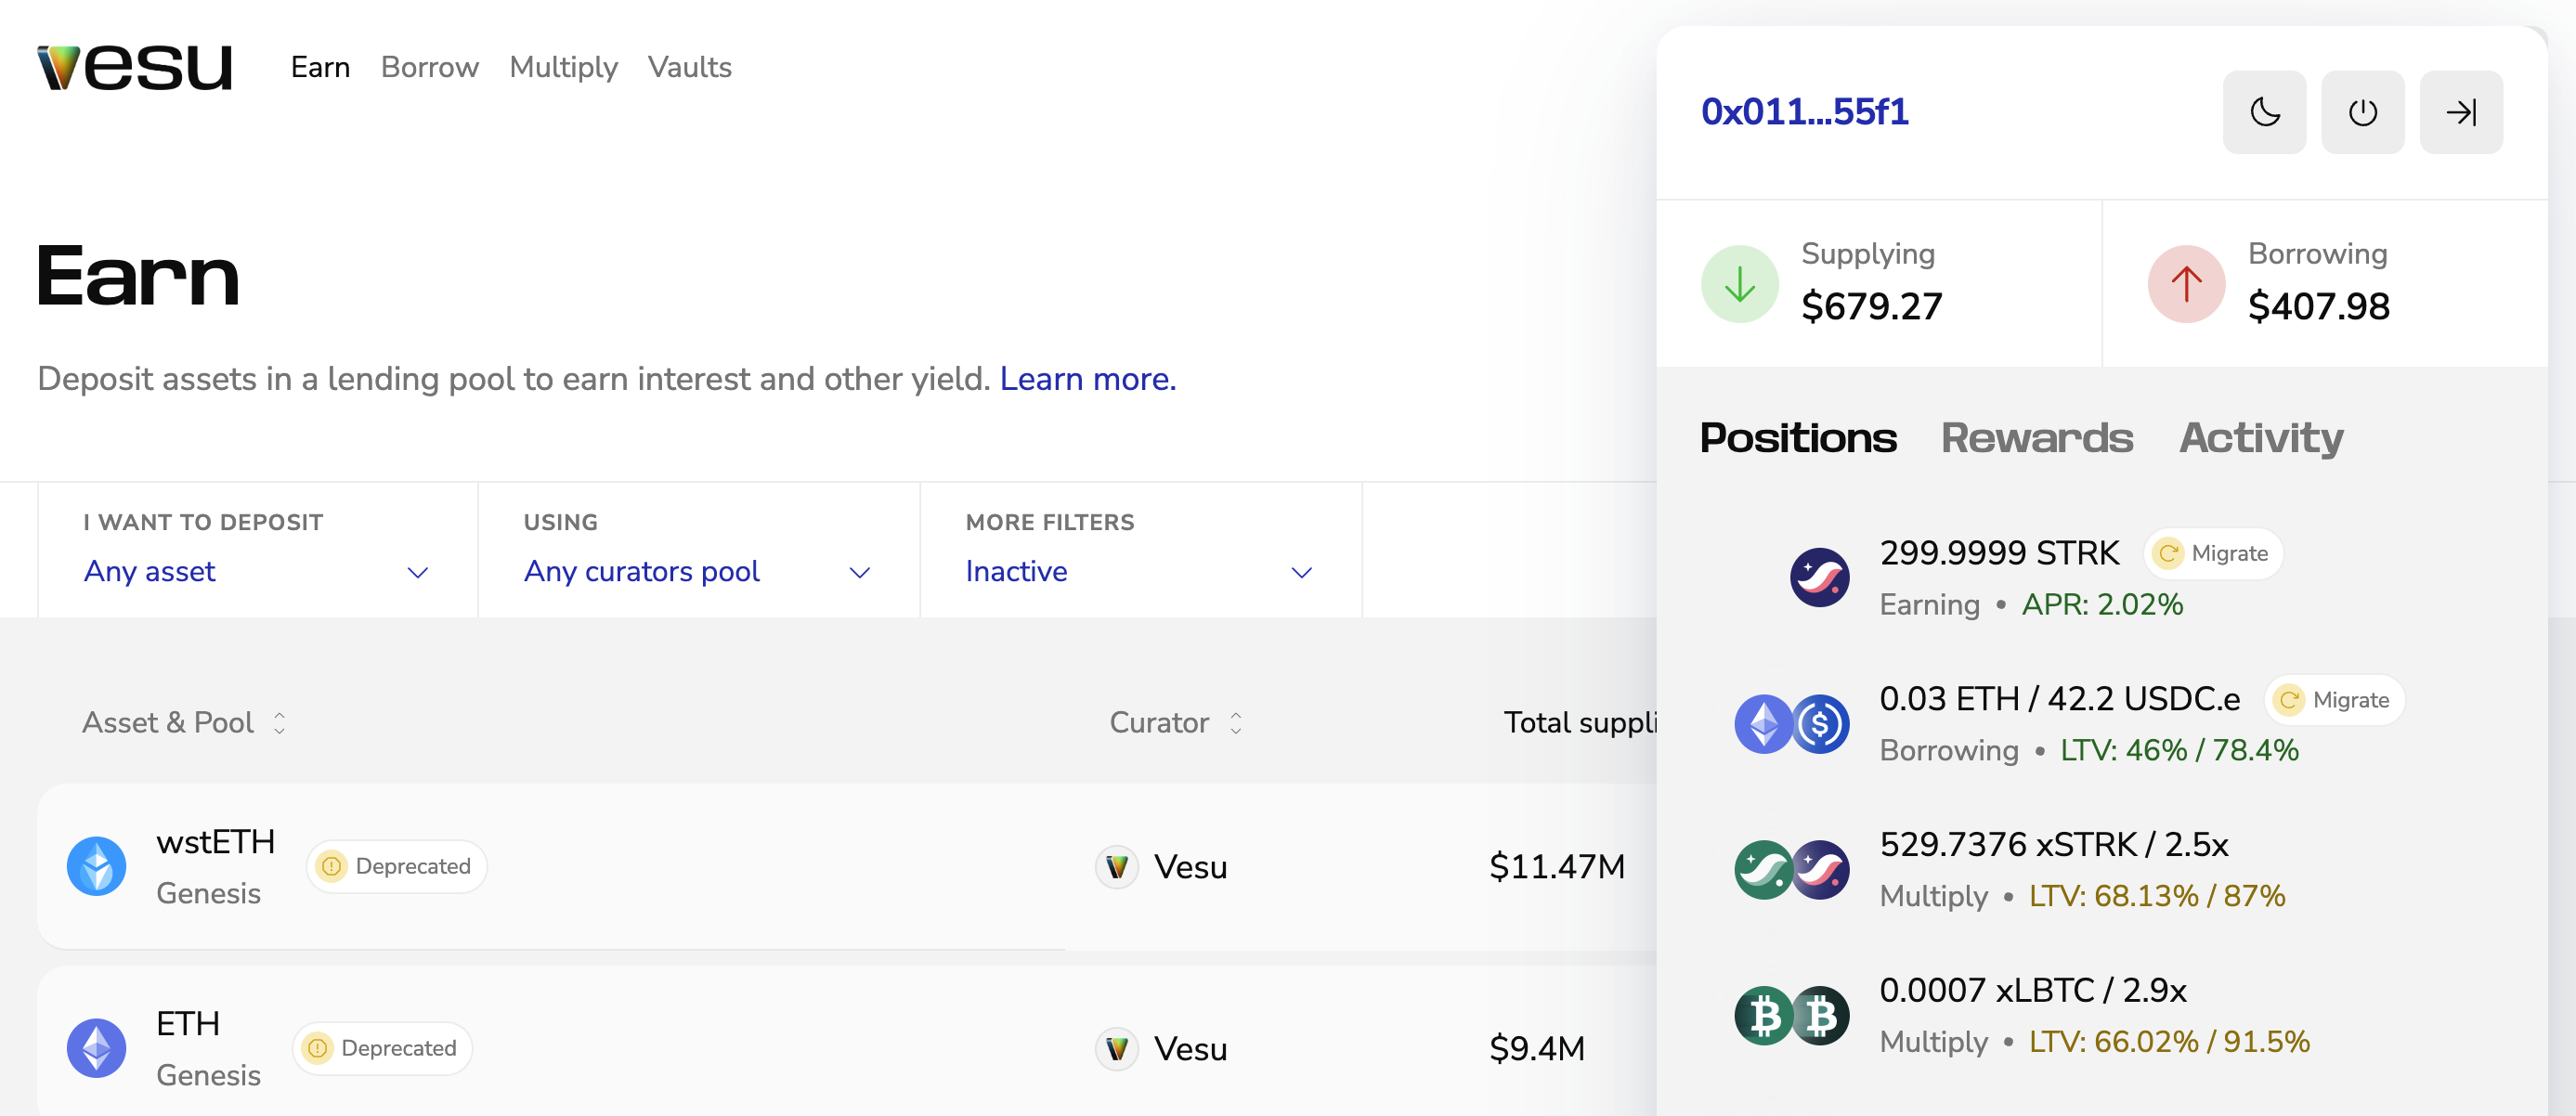Migrate the 299.9999 STRK position

(x=2212, y=553)
